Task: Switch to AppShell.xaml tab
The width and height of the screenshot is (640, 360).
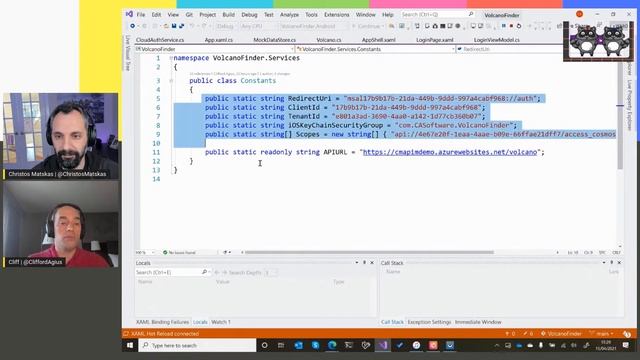Action: tap(379, 40)
